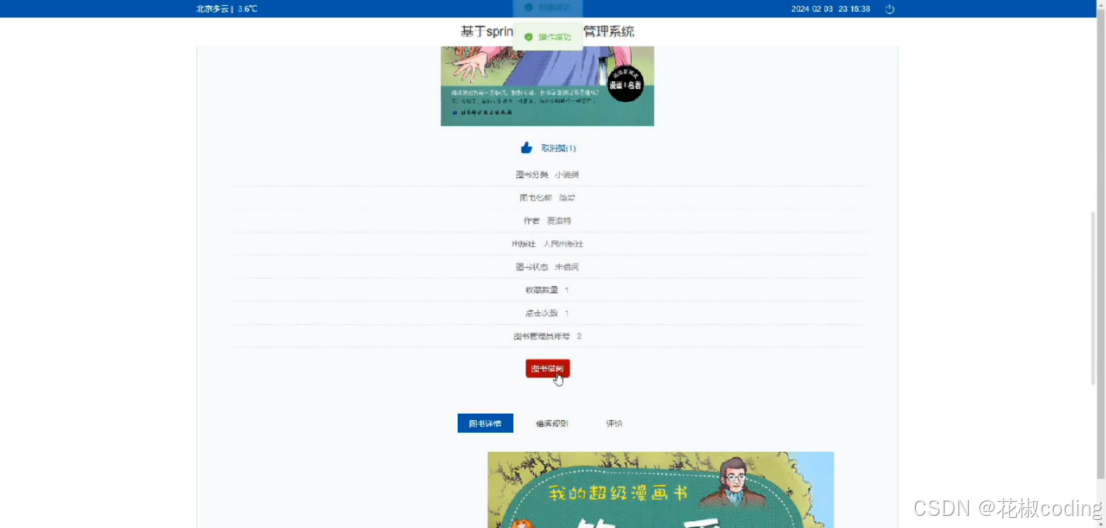Click the power logout icon in top bar
This screenshot has height=528, width=1106.
click(889, 9)
